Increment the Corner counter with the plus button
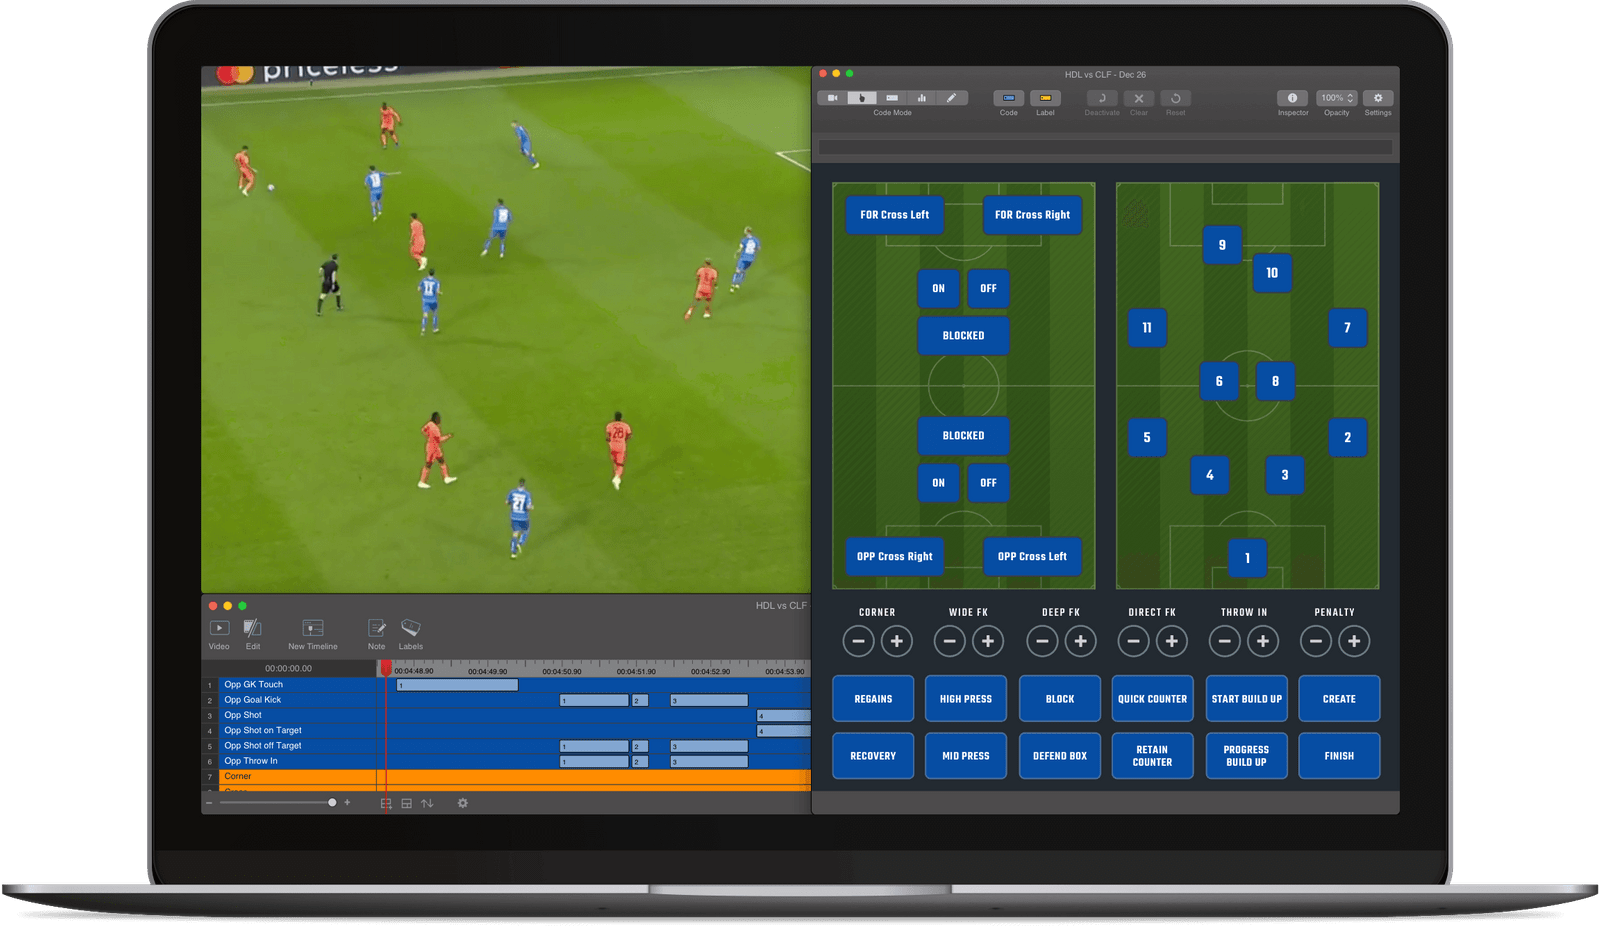 [898, 641]
